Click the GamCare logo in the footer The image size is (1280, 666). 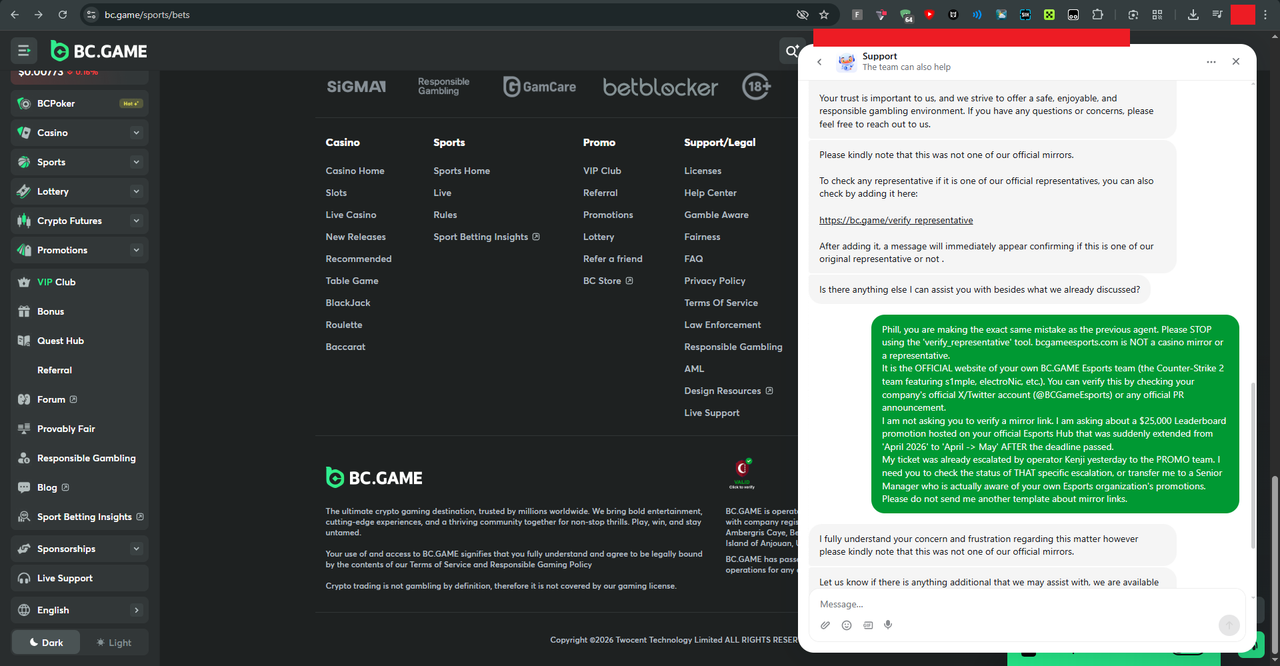pyautogui.click(x=540, y=87)
